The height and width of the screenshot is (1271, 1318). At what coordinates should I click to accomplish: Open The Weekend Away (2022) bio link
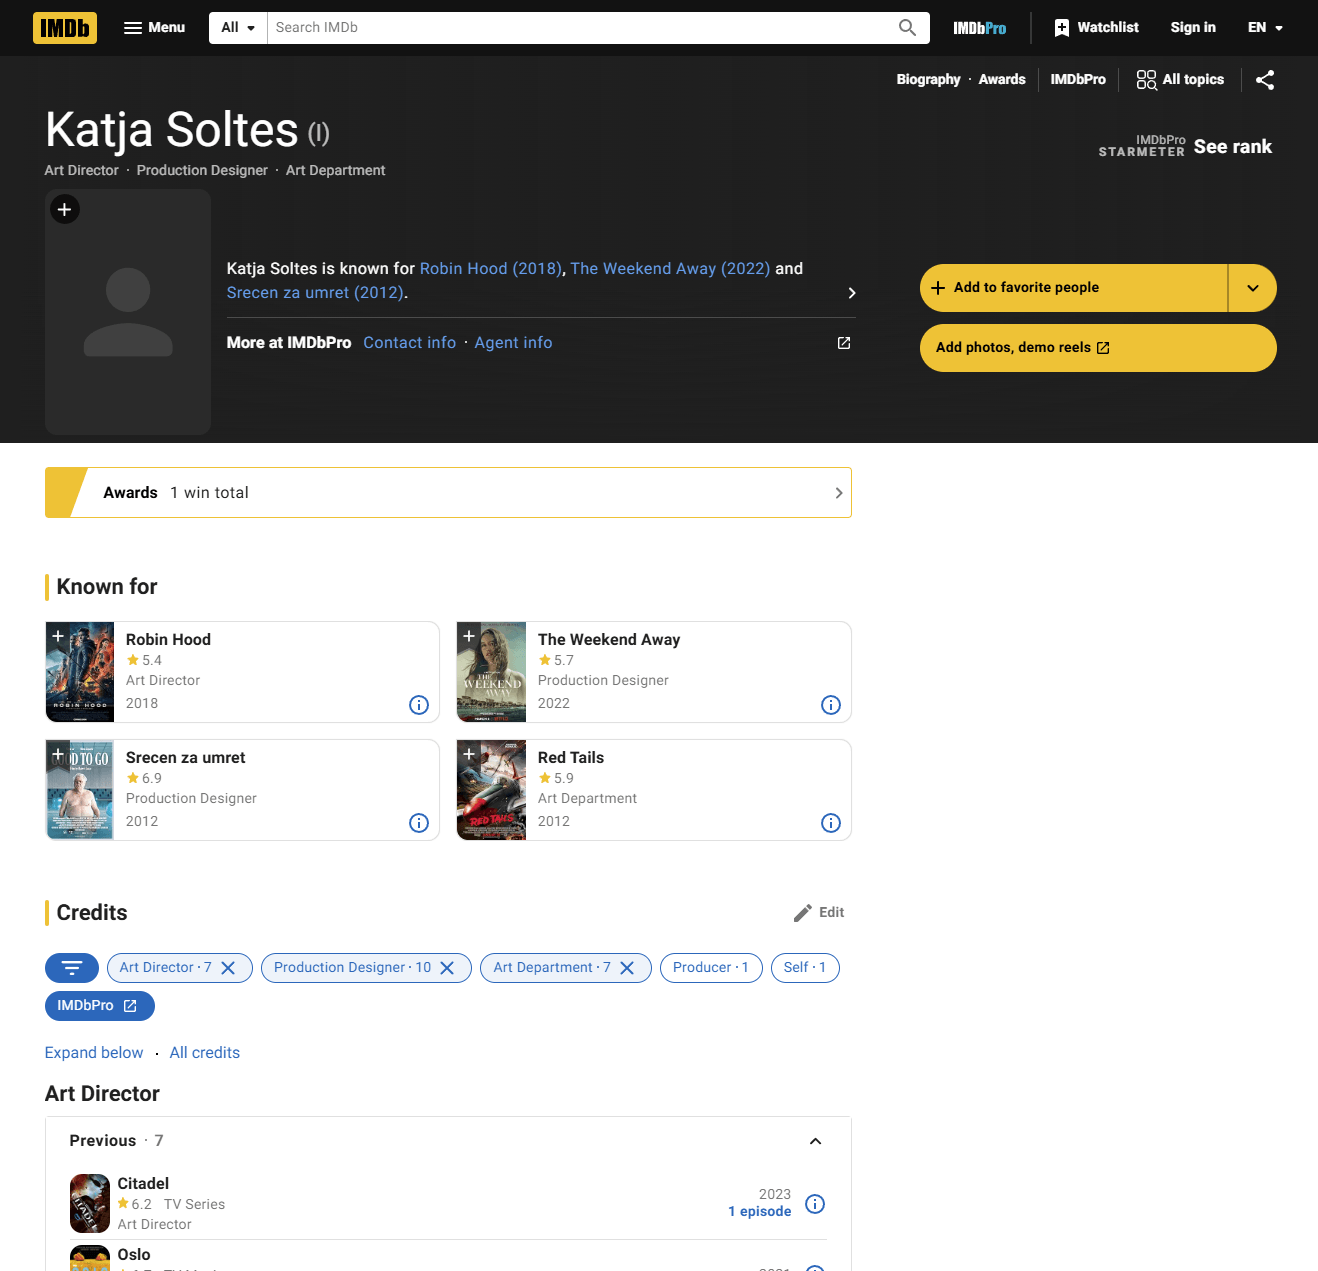click(x=670, y=268)
